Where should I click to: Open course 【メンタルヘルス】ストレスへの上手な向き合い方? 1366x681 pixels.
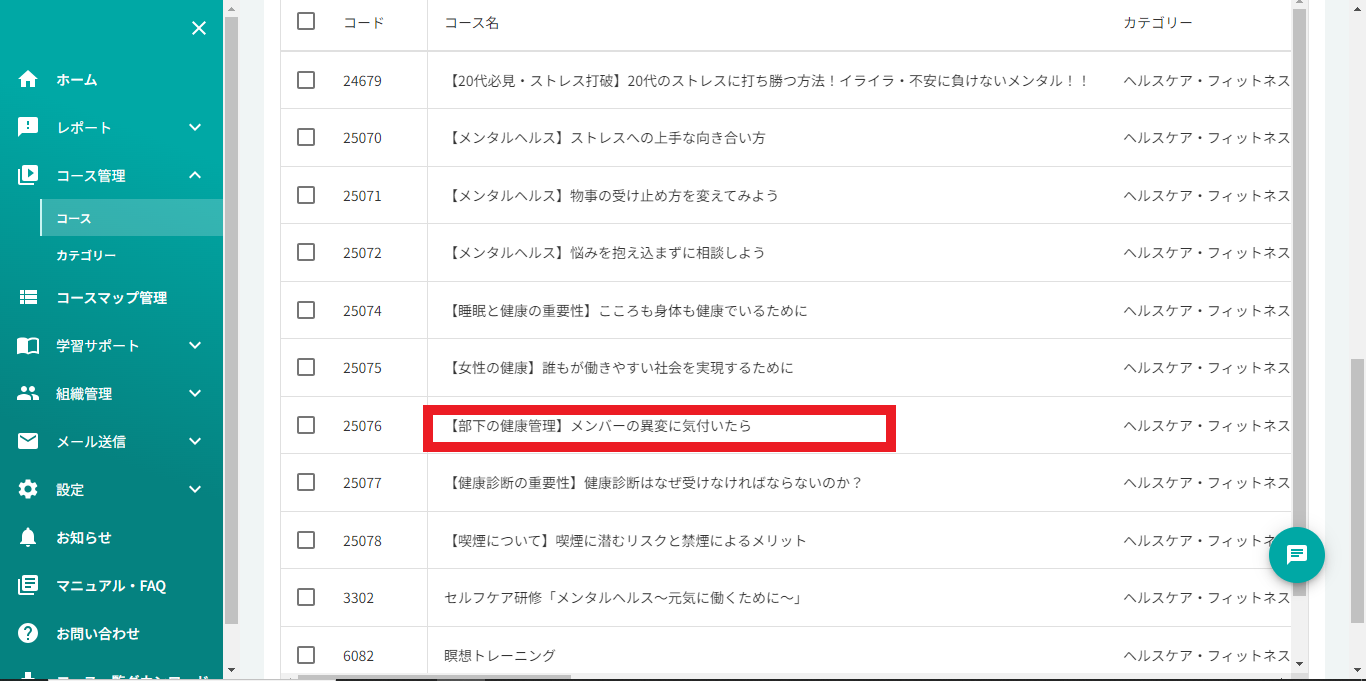pyautogui.click(x=604, y=138)
